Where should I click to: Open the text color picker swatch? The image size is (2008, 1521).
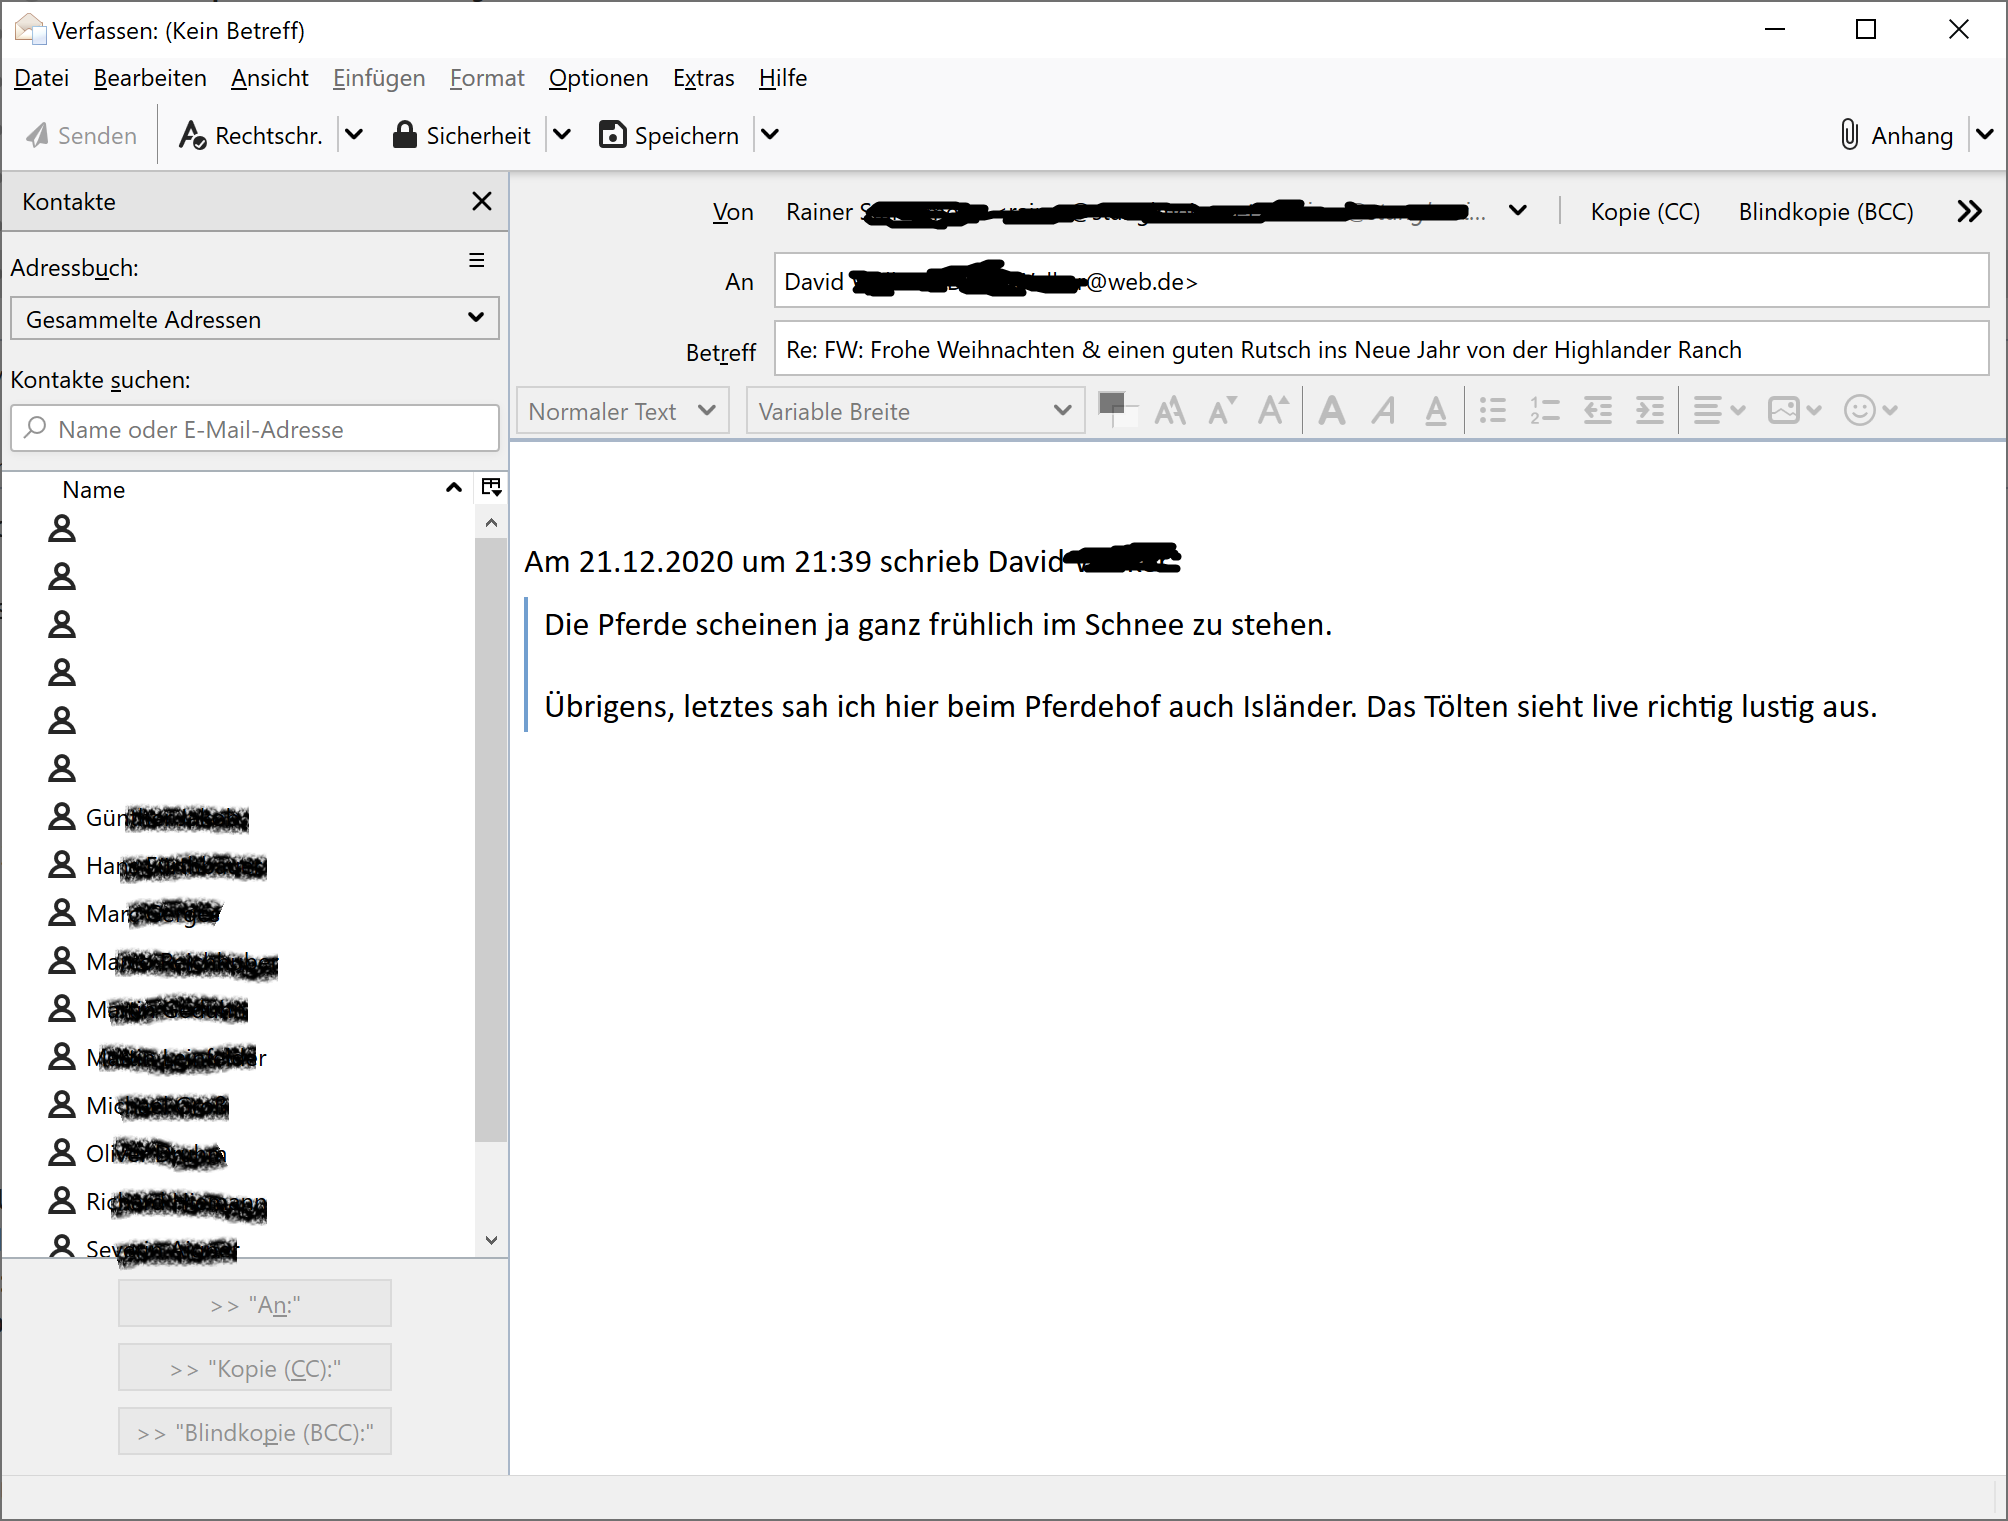1112,405
